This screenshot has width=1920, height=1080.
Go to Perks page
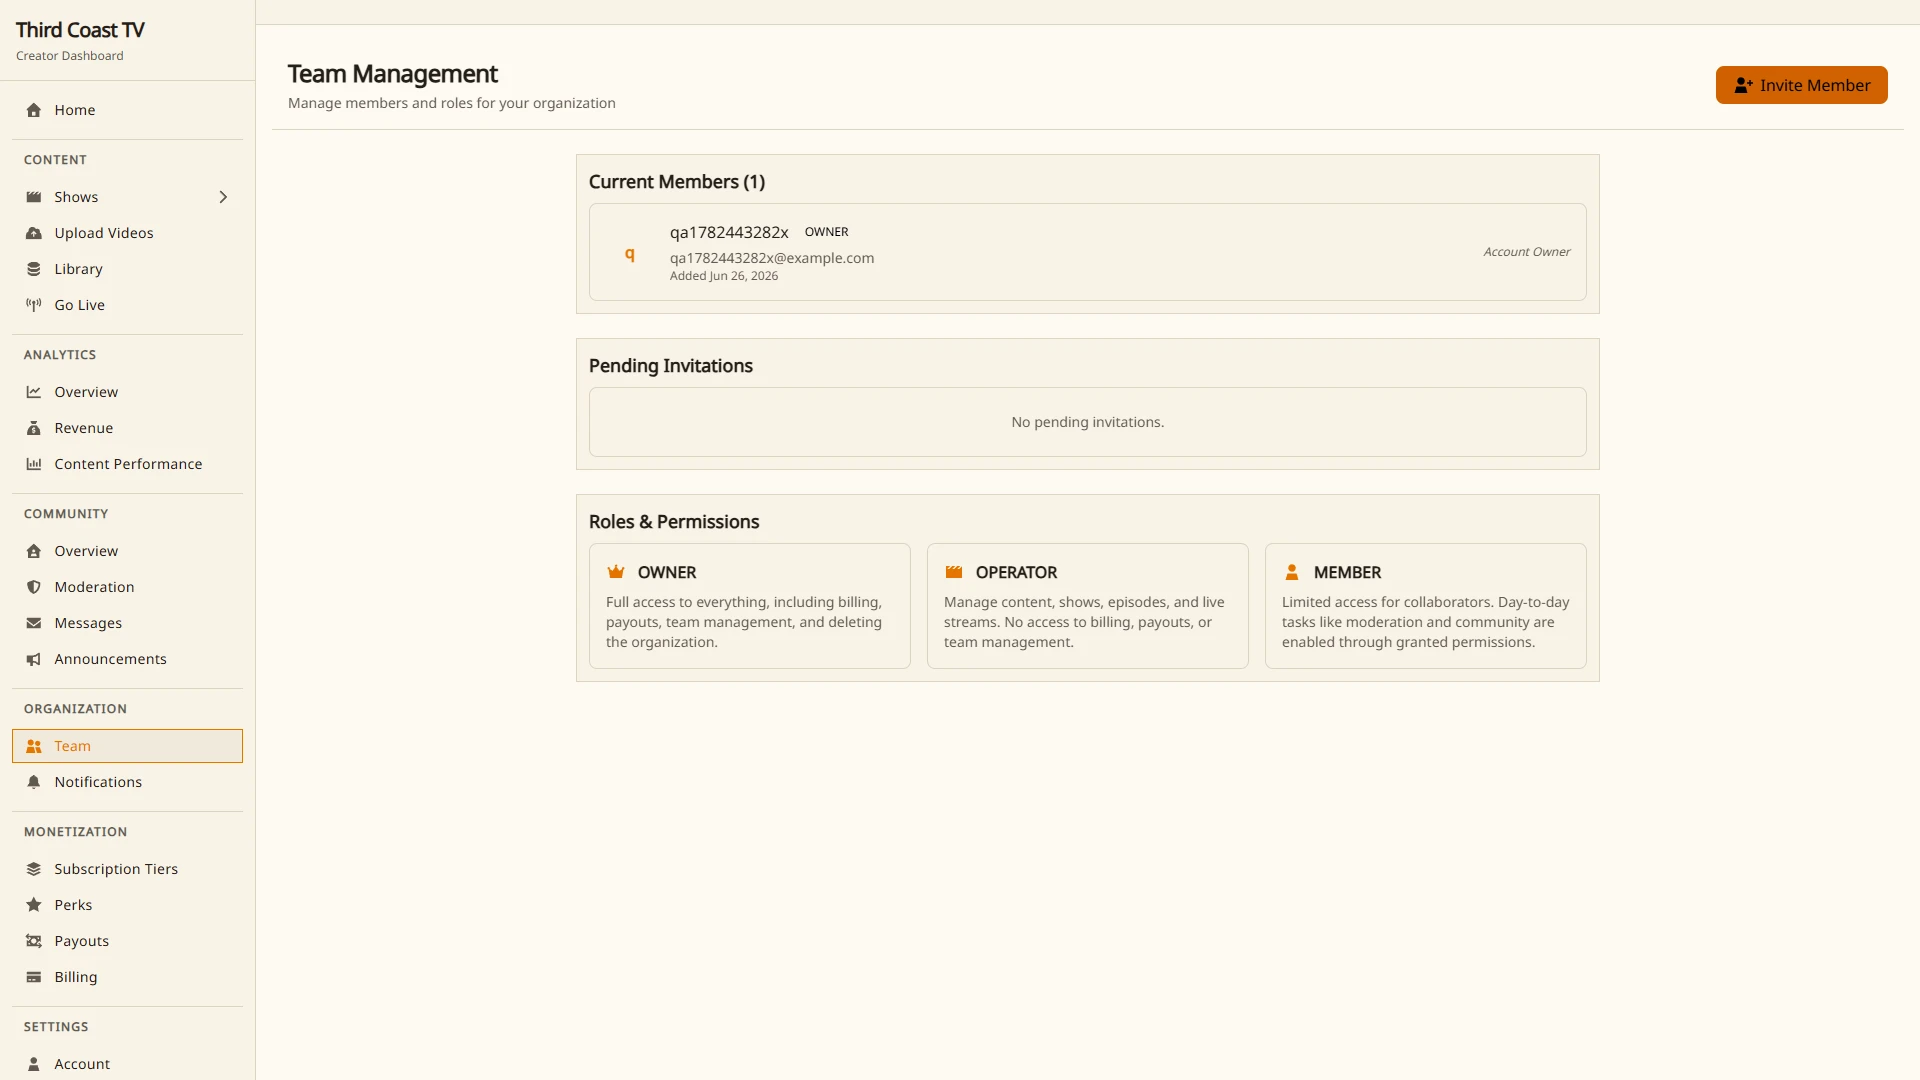pyautogui.click(x=127, y=905)
